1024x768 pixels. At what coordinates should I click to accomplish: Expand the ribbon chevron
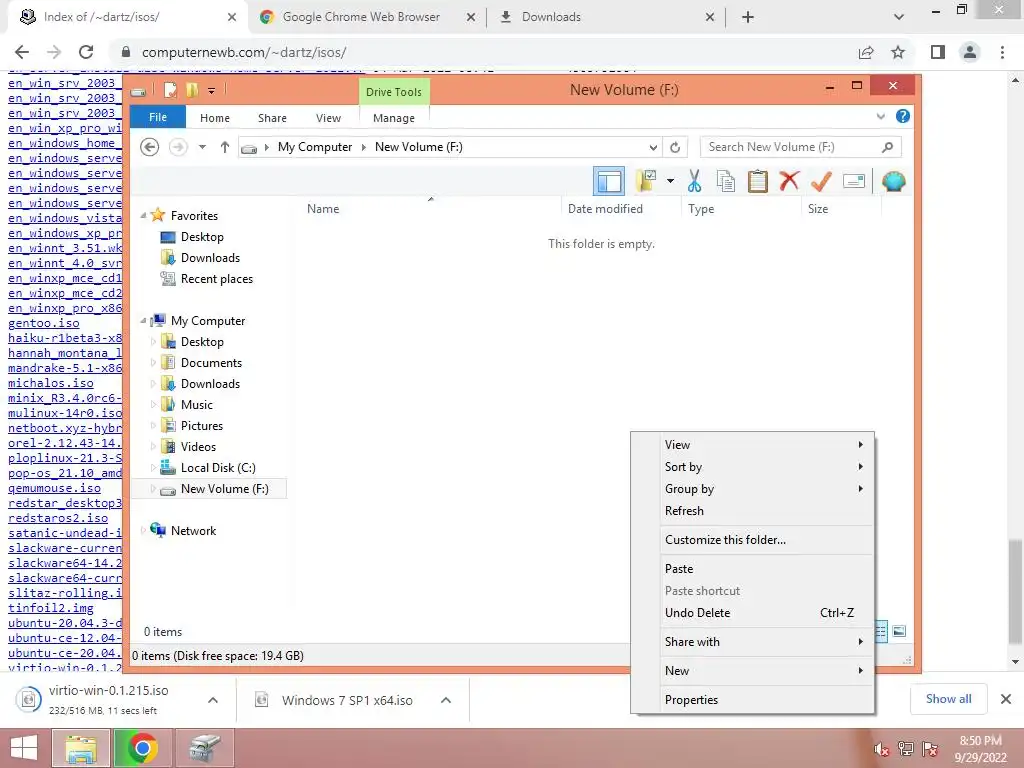pyautogui.click(x=880, y=116)
